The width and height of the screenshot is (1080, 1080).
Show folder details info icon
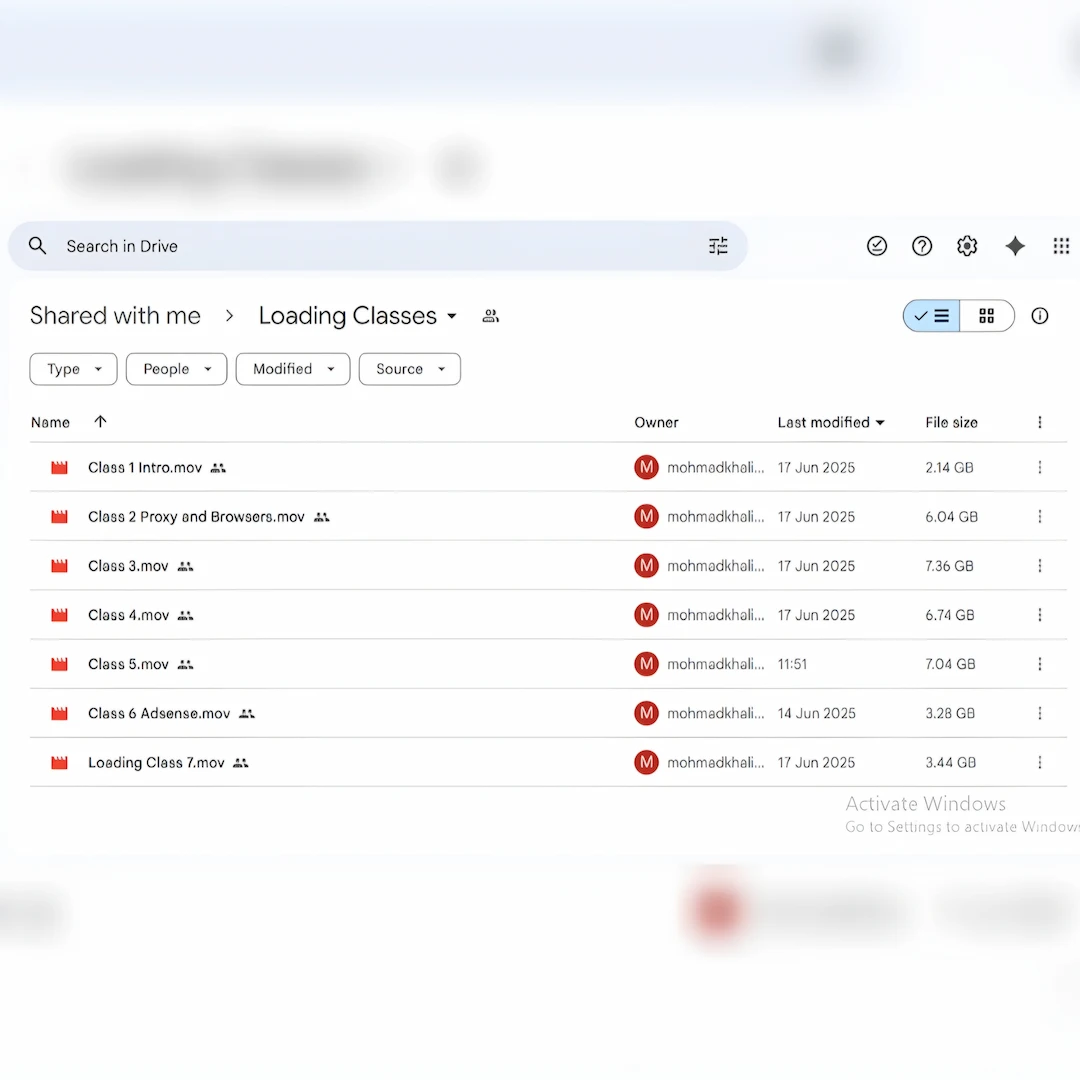tap(1040, 316)
